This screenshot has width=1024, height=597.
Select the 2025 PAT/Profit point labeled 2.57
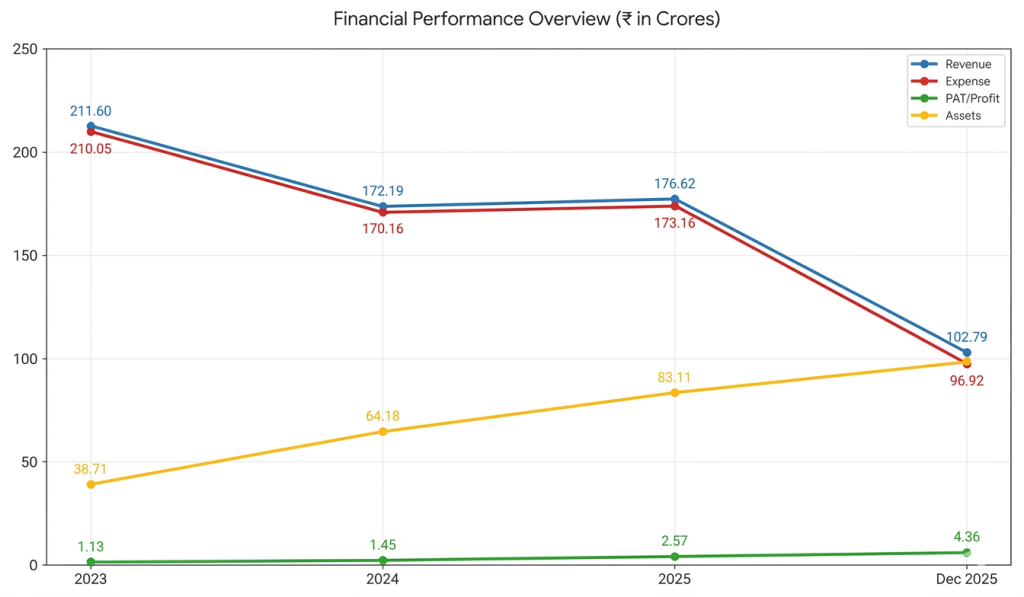(x=675, y=557)
